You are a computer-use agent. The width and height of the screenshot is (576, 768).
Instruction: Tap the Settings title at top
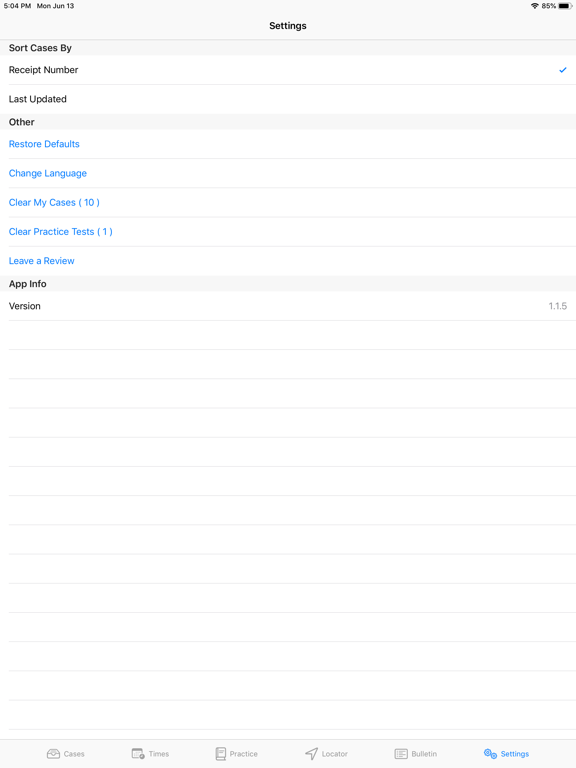[x=288, y=26]
